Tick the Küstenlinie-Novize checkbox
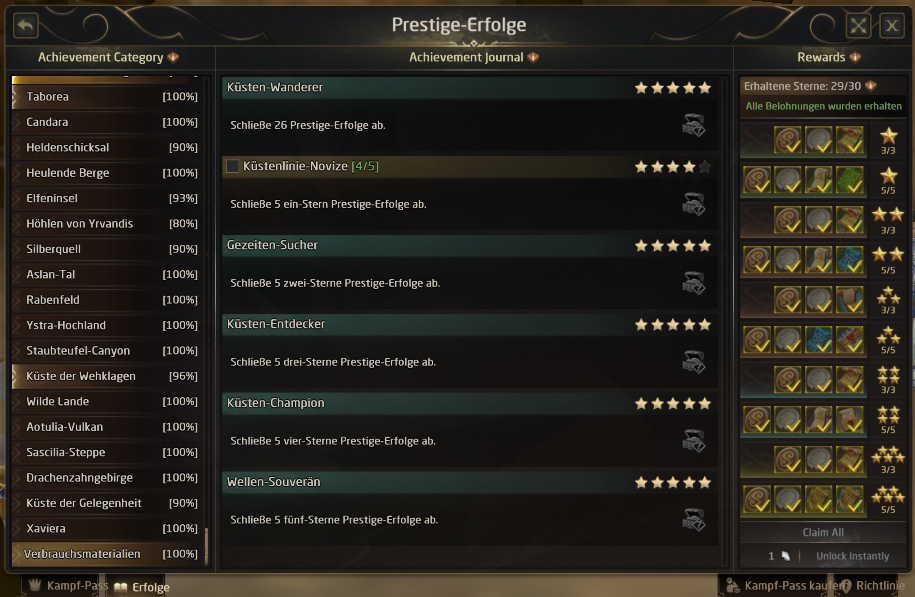The height and width of the screenshot is (597, 915). click(232, 166)
